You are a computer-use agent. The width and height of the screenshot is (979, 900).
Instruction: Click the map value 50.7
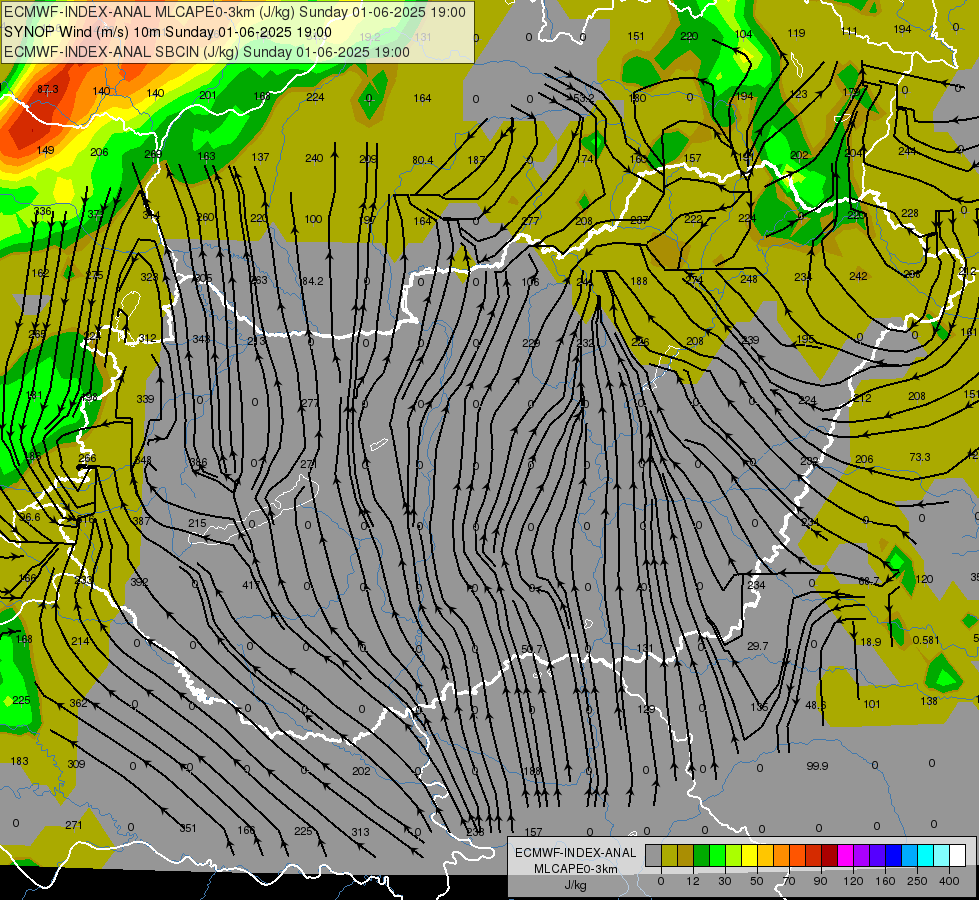531,649
